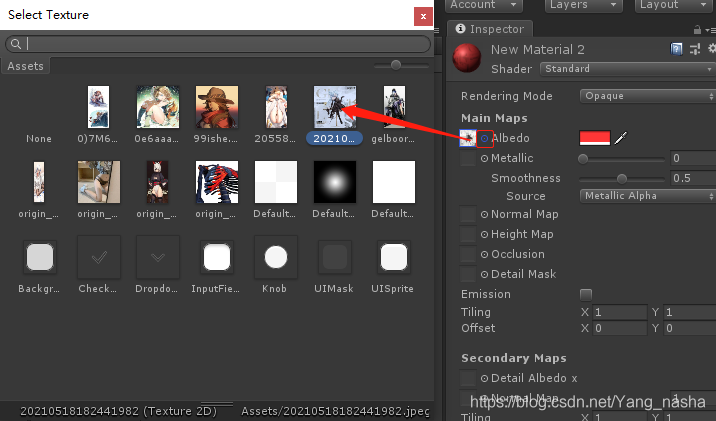Viewport: 716px width, 421px height.
Task: Pick the Default radial glow texture
Action: [335, 182]
